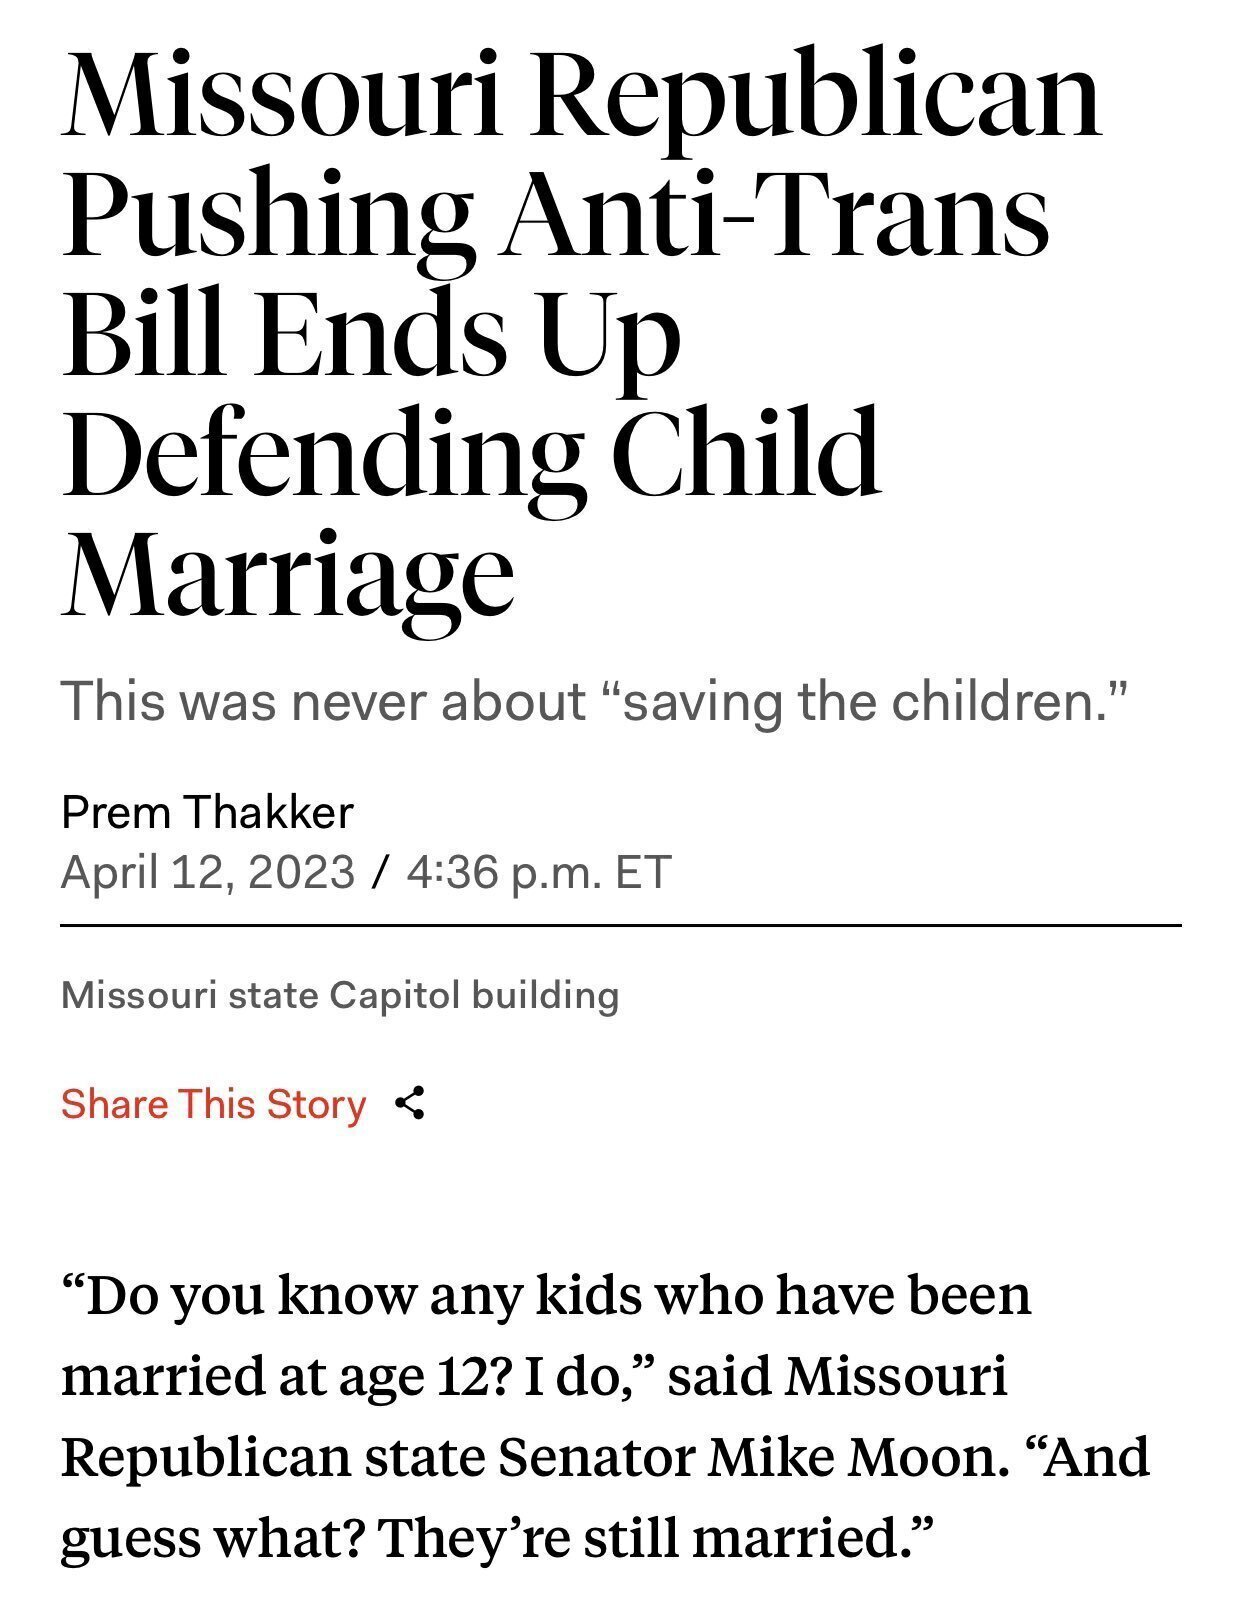Click the subheading about "saving the children"
Image resolution: width=1242 pixels, height=1624 pixels.
tap(595, 700)
